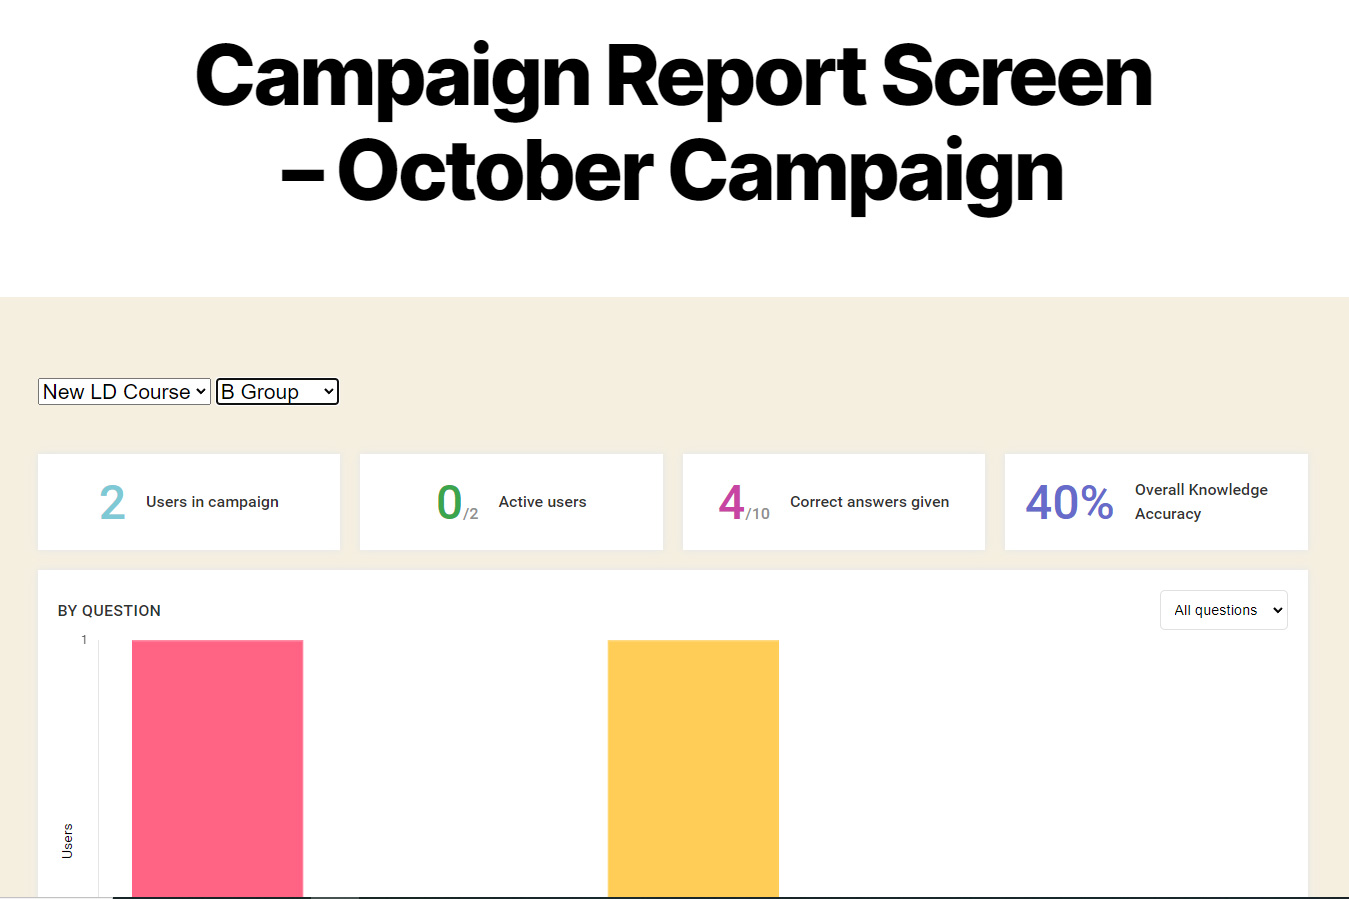Select the 'Active users' label text
This screenshot has width=1349, height=899.
(x=542, y=502)
